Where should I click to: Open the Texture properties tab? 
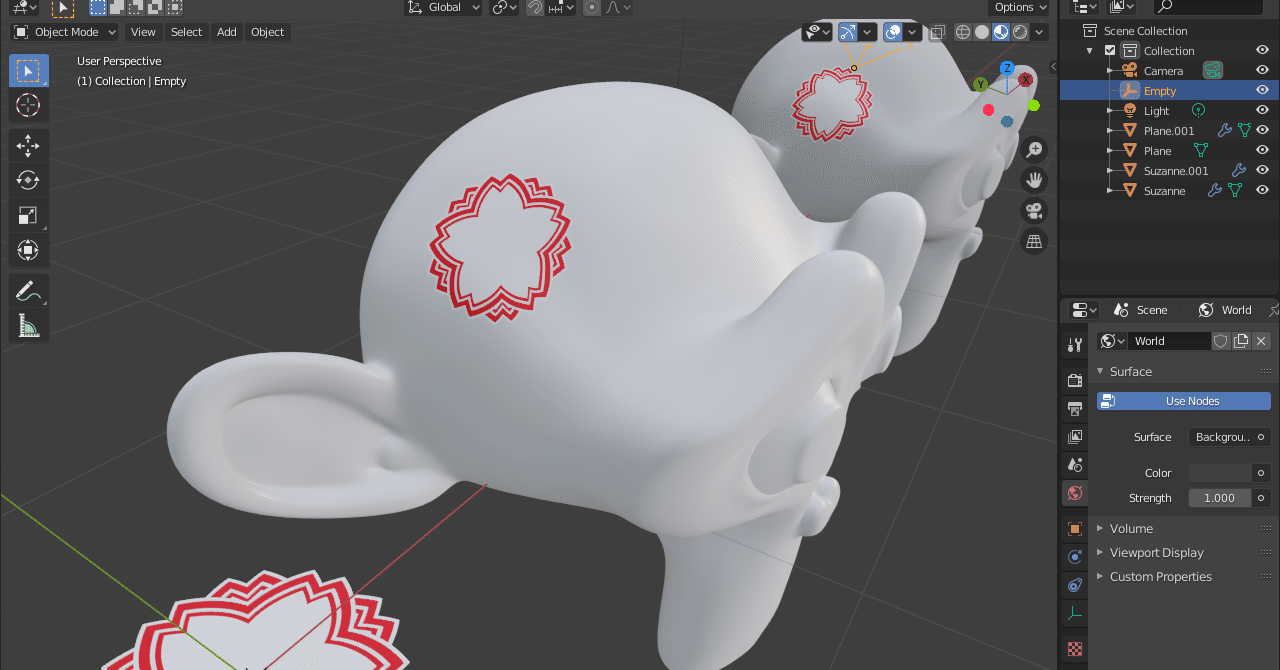click(1075, 649)
